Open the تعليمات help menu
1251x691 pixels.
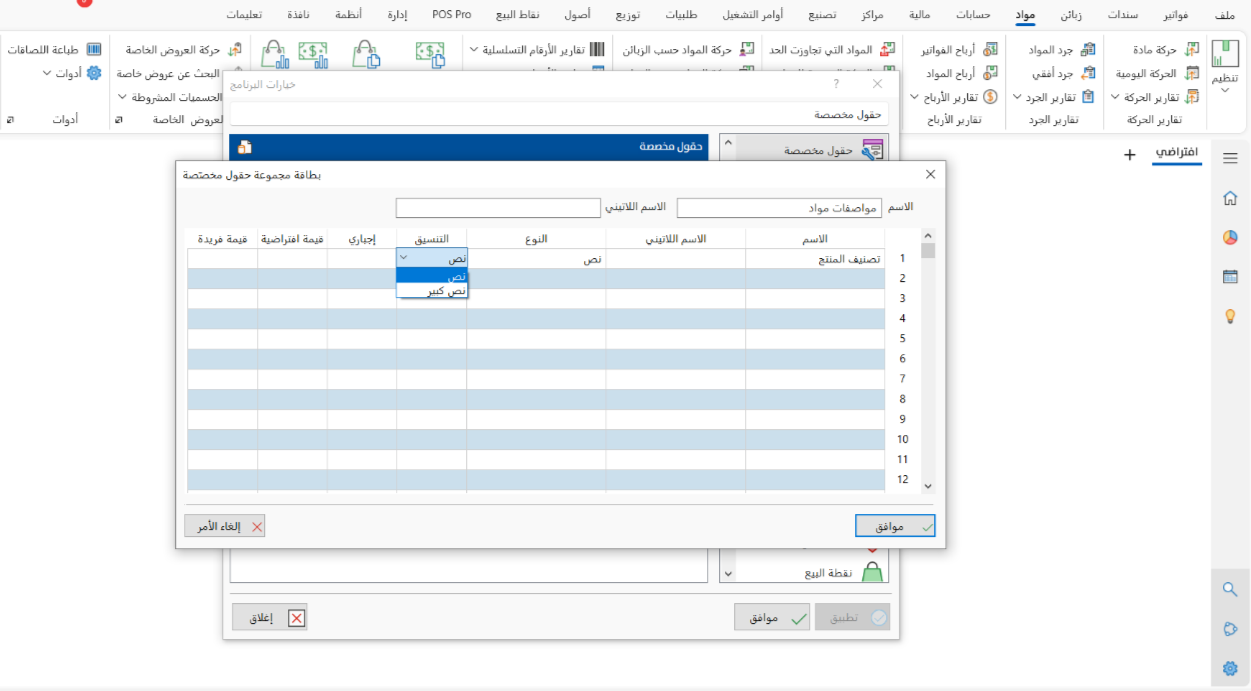pyautogui.click(x=245, y=15)
